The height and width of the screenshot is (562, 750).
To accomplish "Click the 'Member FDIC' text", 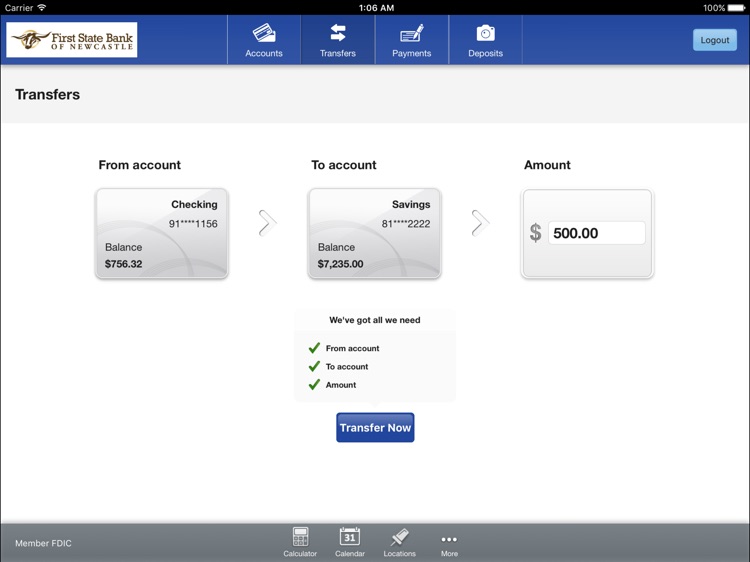I will point(43,543).
